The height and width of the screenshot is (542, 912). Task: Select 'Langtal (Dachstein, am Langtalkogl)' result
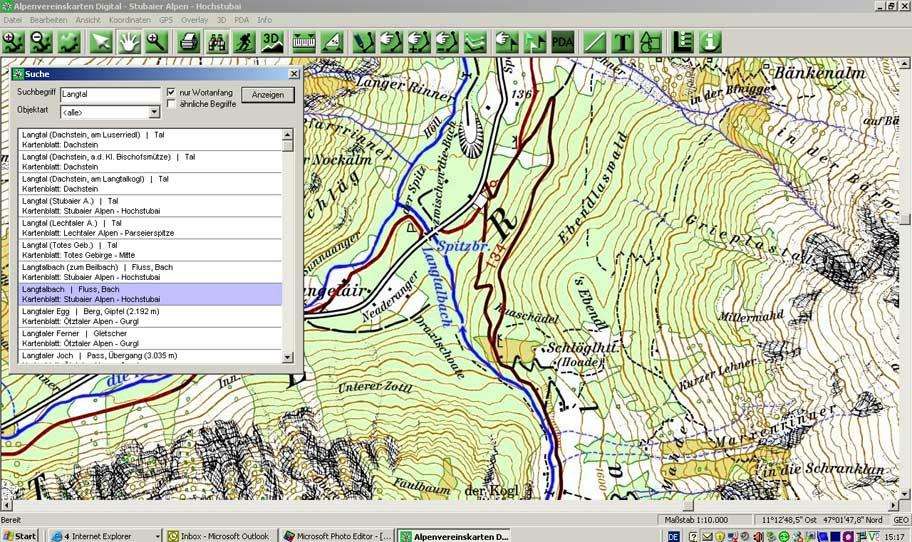click(x=150, y=184)
